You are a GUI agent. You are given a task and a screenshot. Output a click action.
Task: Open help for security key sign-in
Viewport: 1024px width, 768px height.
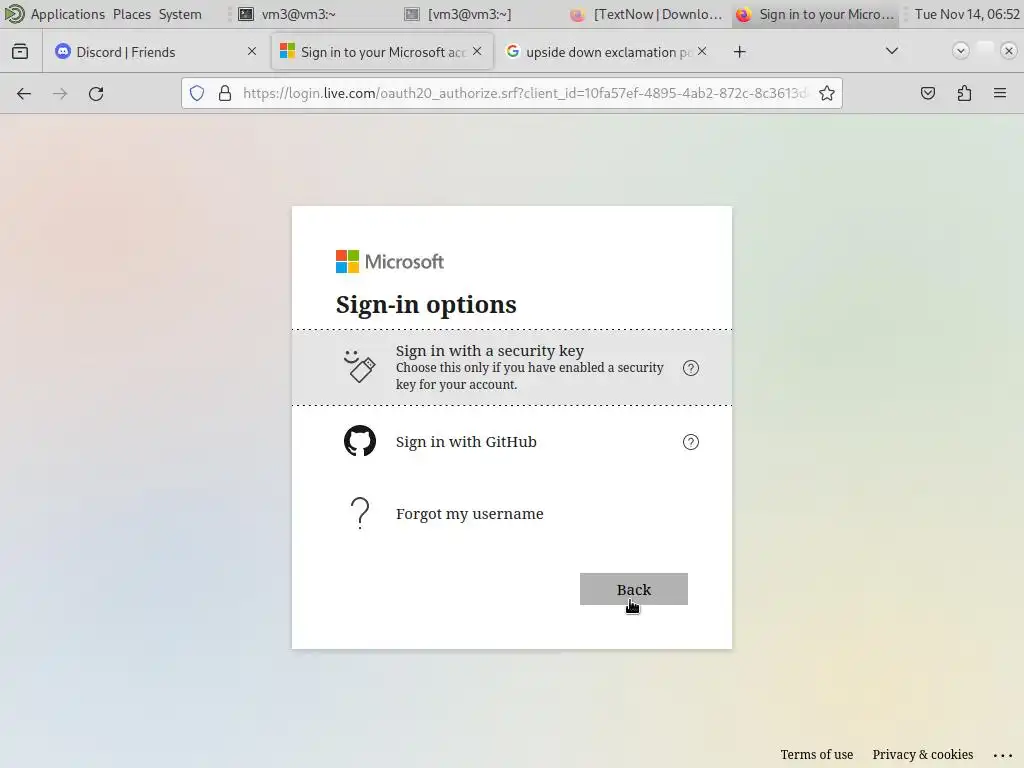(690, 368)
